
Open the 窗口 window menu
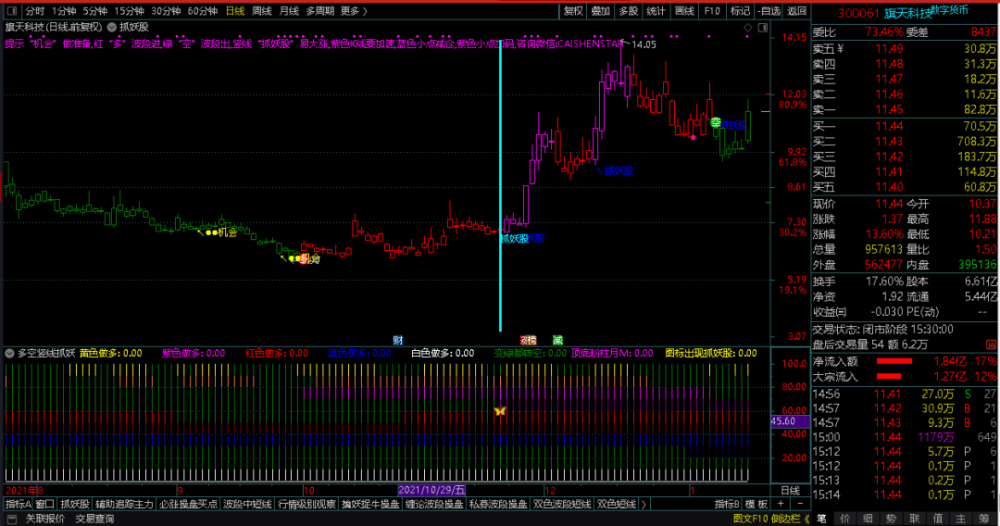(x=45, y=504)
